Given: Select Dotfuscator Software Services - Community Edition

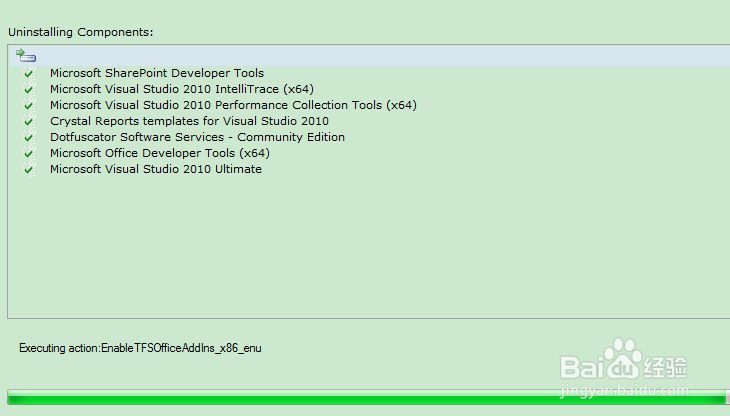Looking at the screenshot, I should (197, 137).
